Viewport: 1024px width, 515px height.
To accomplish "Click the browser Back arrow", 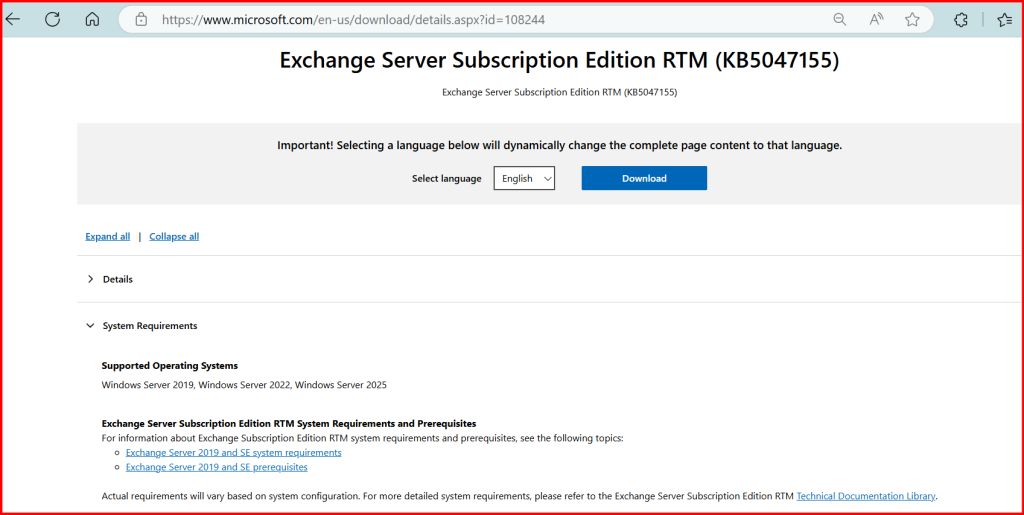I will click(13, 19).
